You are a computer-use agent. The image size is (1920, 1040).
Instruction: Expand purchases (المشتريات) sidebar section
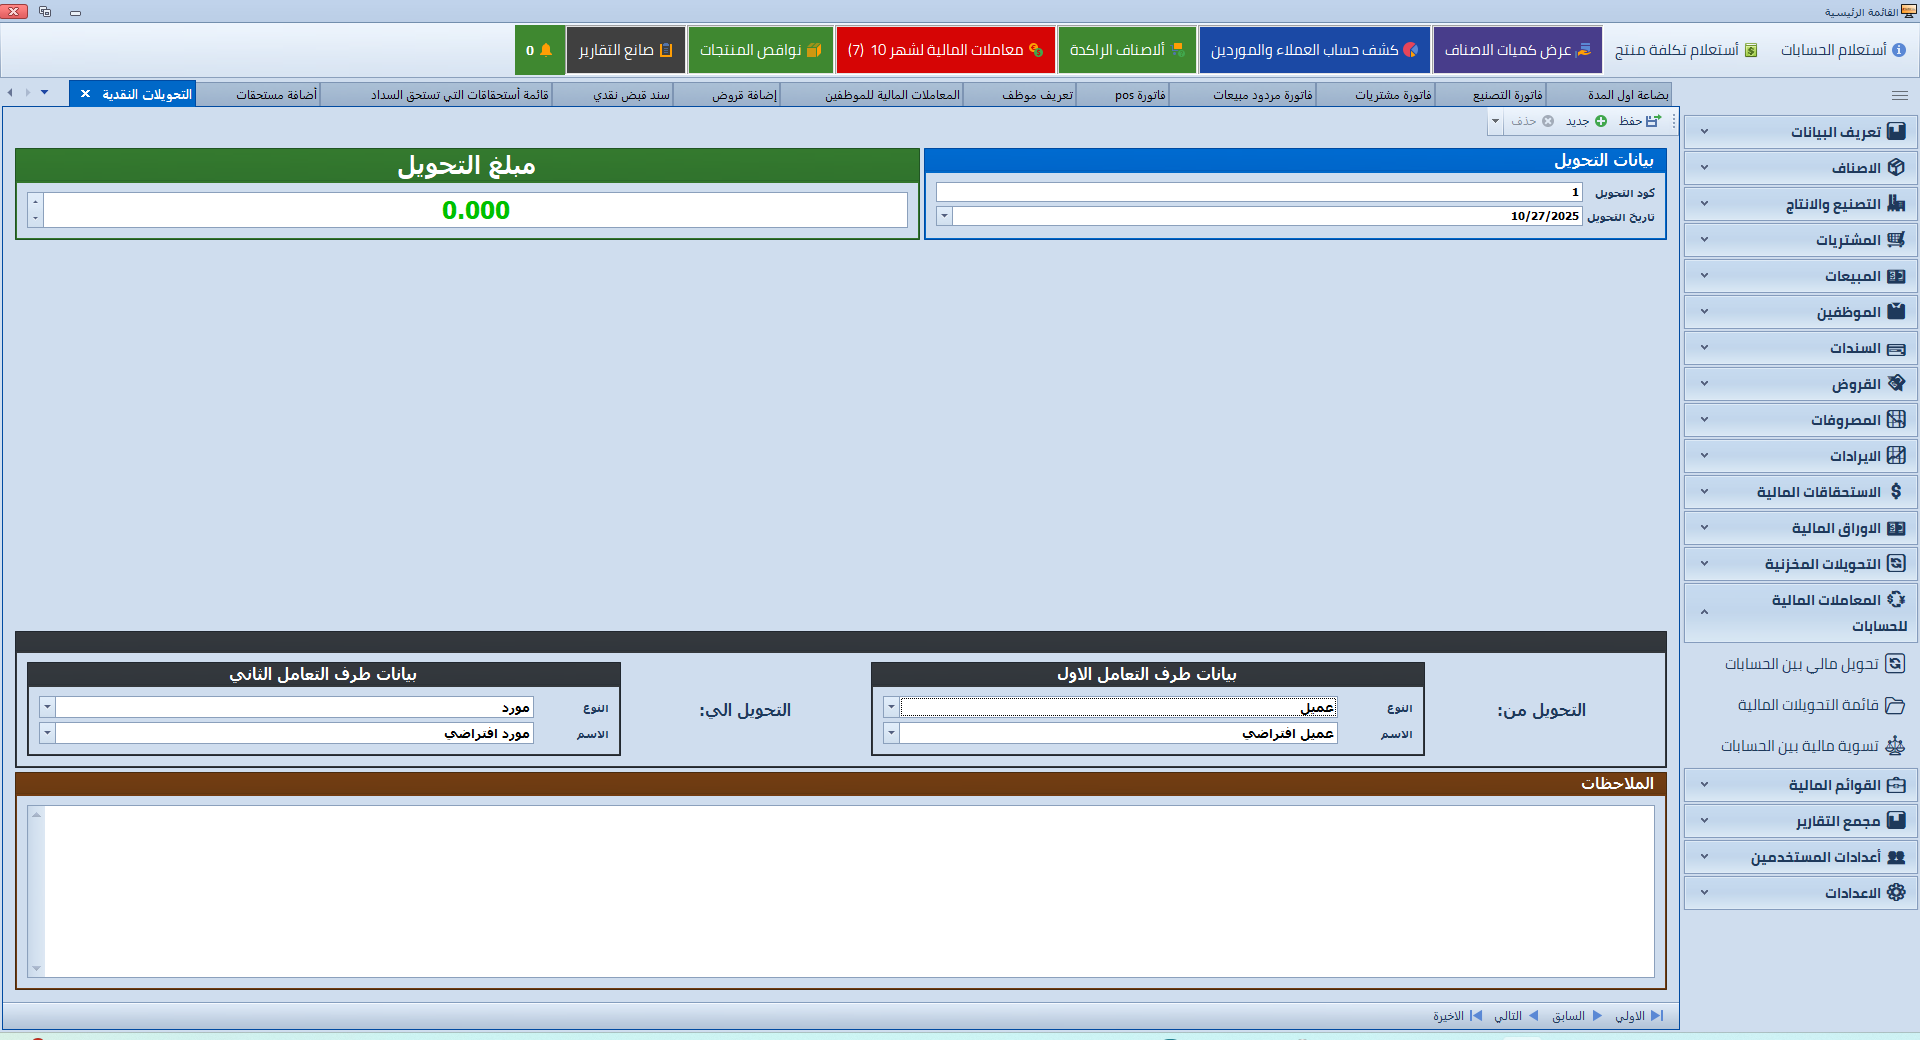point(1800,240)
